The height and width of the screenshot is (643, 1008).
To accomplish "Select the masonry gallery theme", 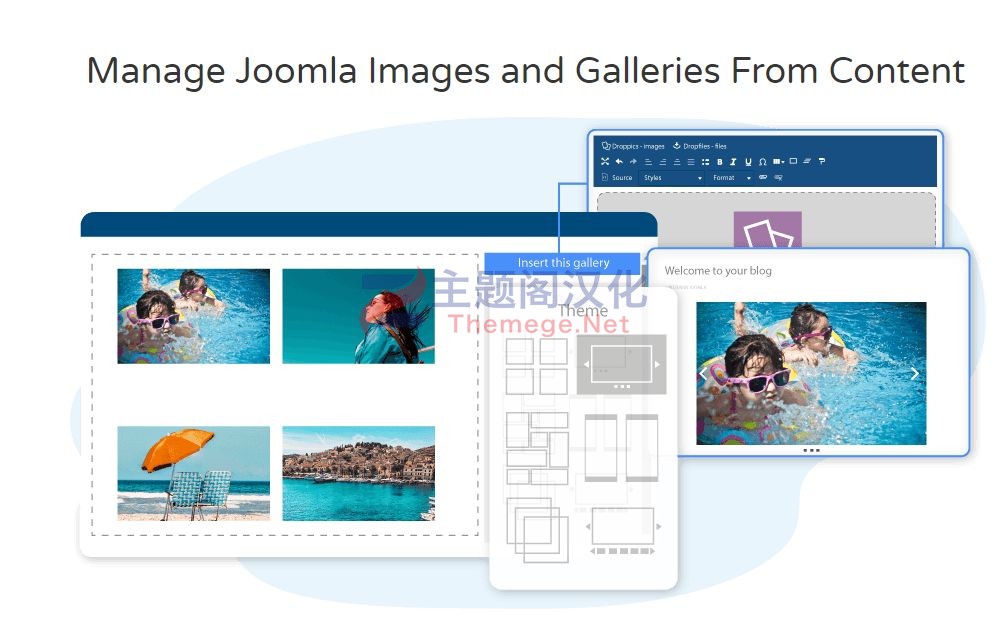I will [537, 448].
